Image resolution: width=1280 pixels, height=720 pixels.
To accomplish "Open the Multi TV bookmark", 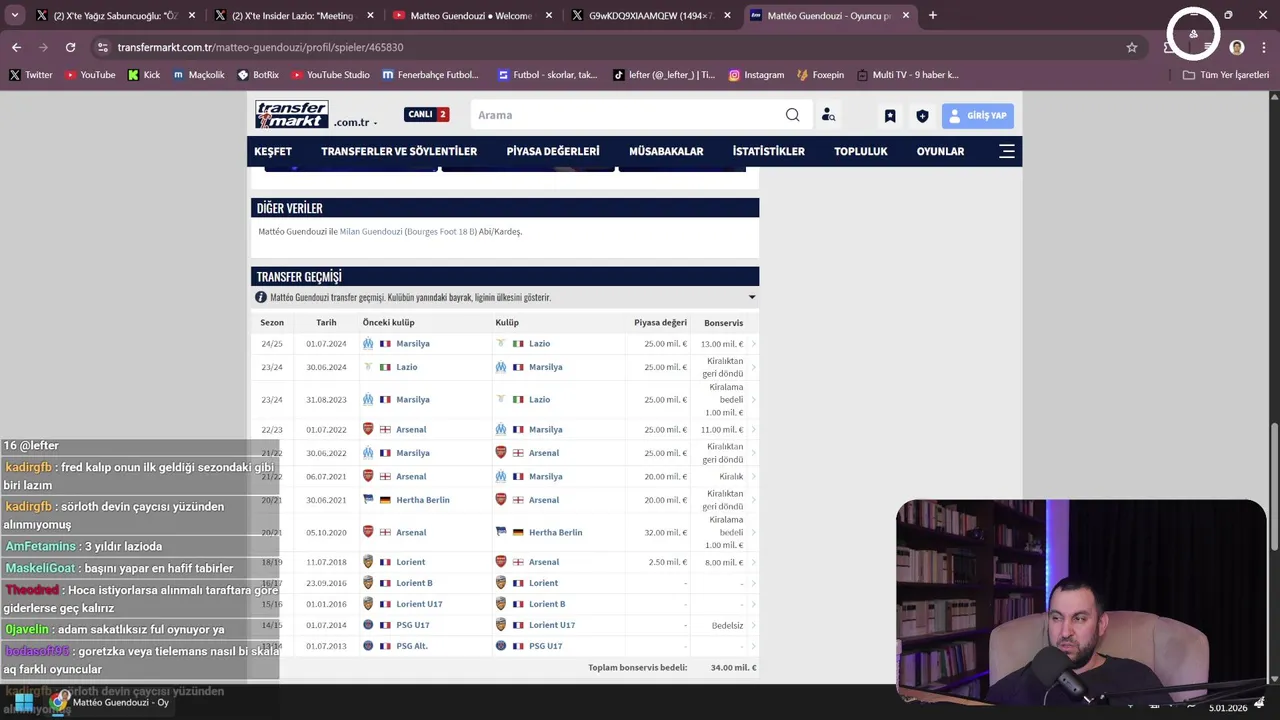I will [x=907, y=75].
